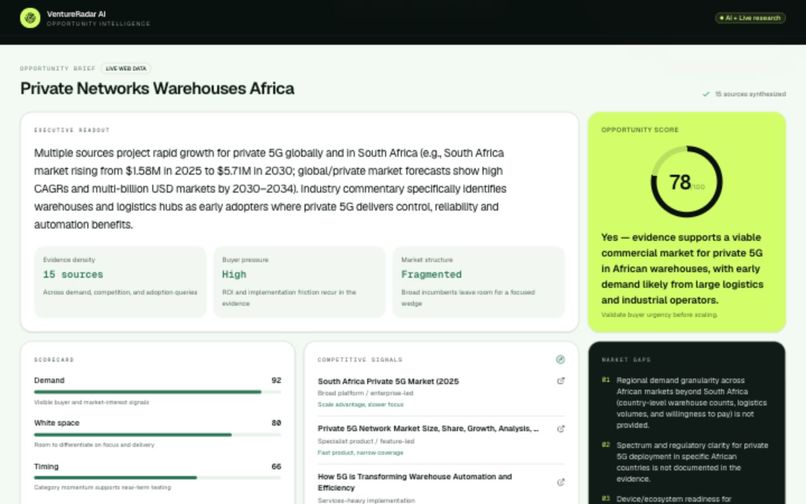
Task: Click the checkmark icon beside sources synthesized
Action: [706, 94]
